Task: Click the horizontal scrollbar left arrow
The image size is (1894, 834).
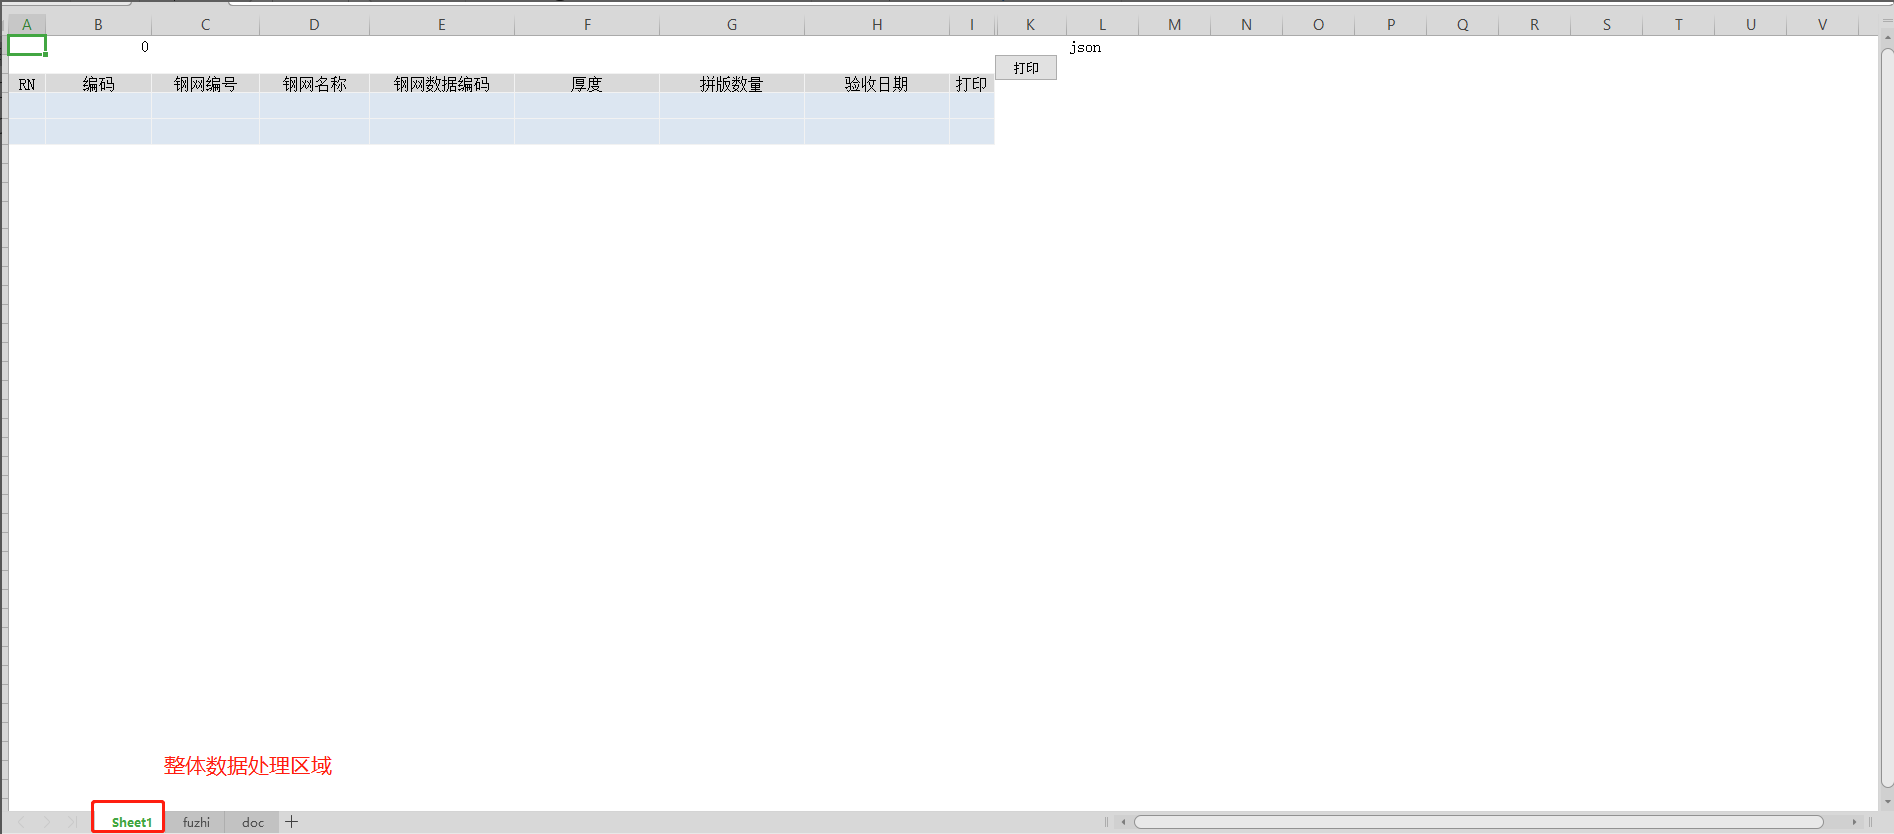Action: tap(1123, 822)
